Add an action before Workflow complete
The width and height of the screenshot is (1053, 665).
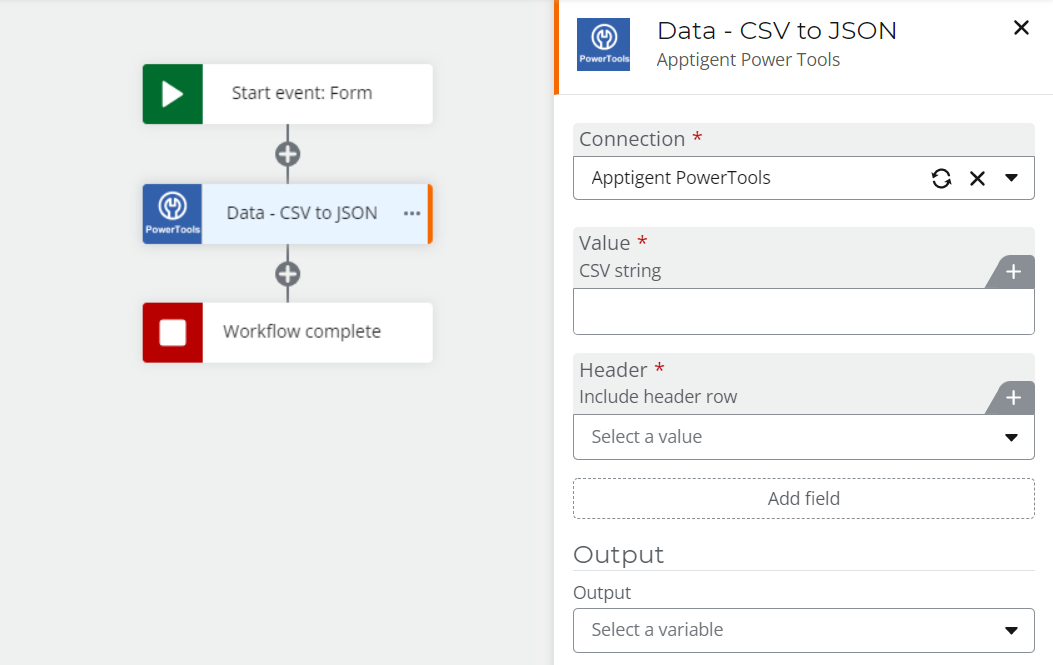[287, 273]
